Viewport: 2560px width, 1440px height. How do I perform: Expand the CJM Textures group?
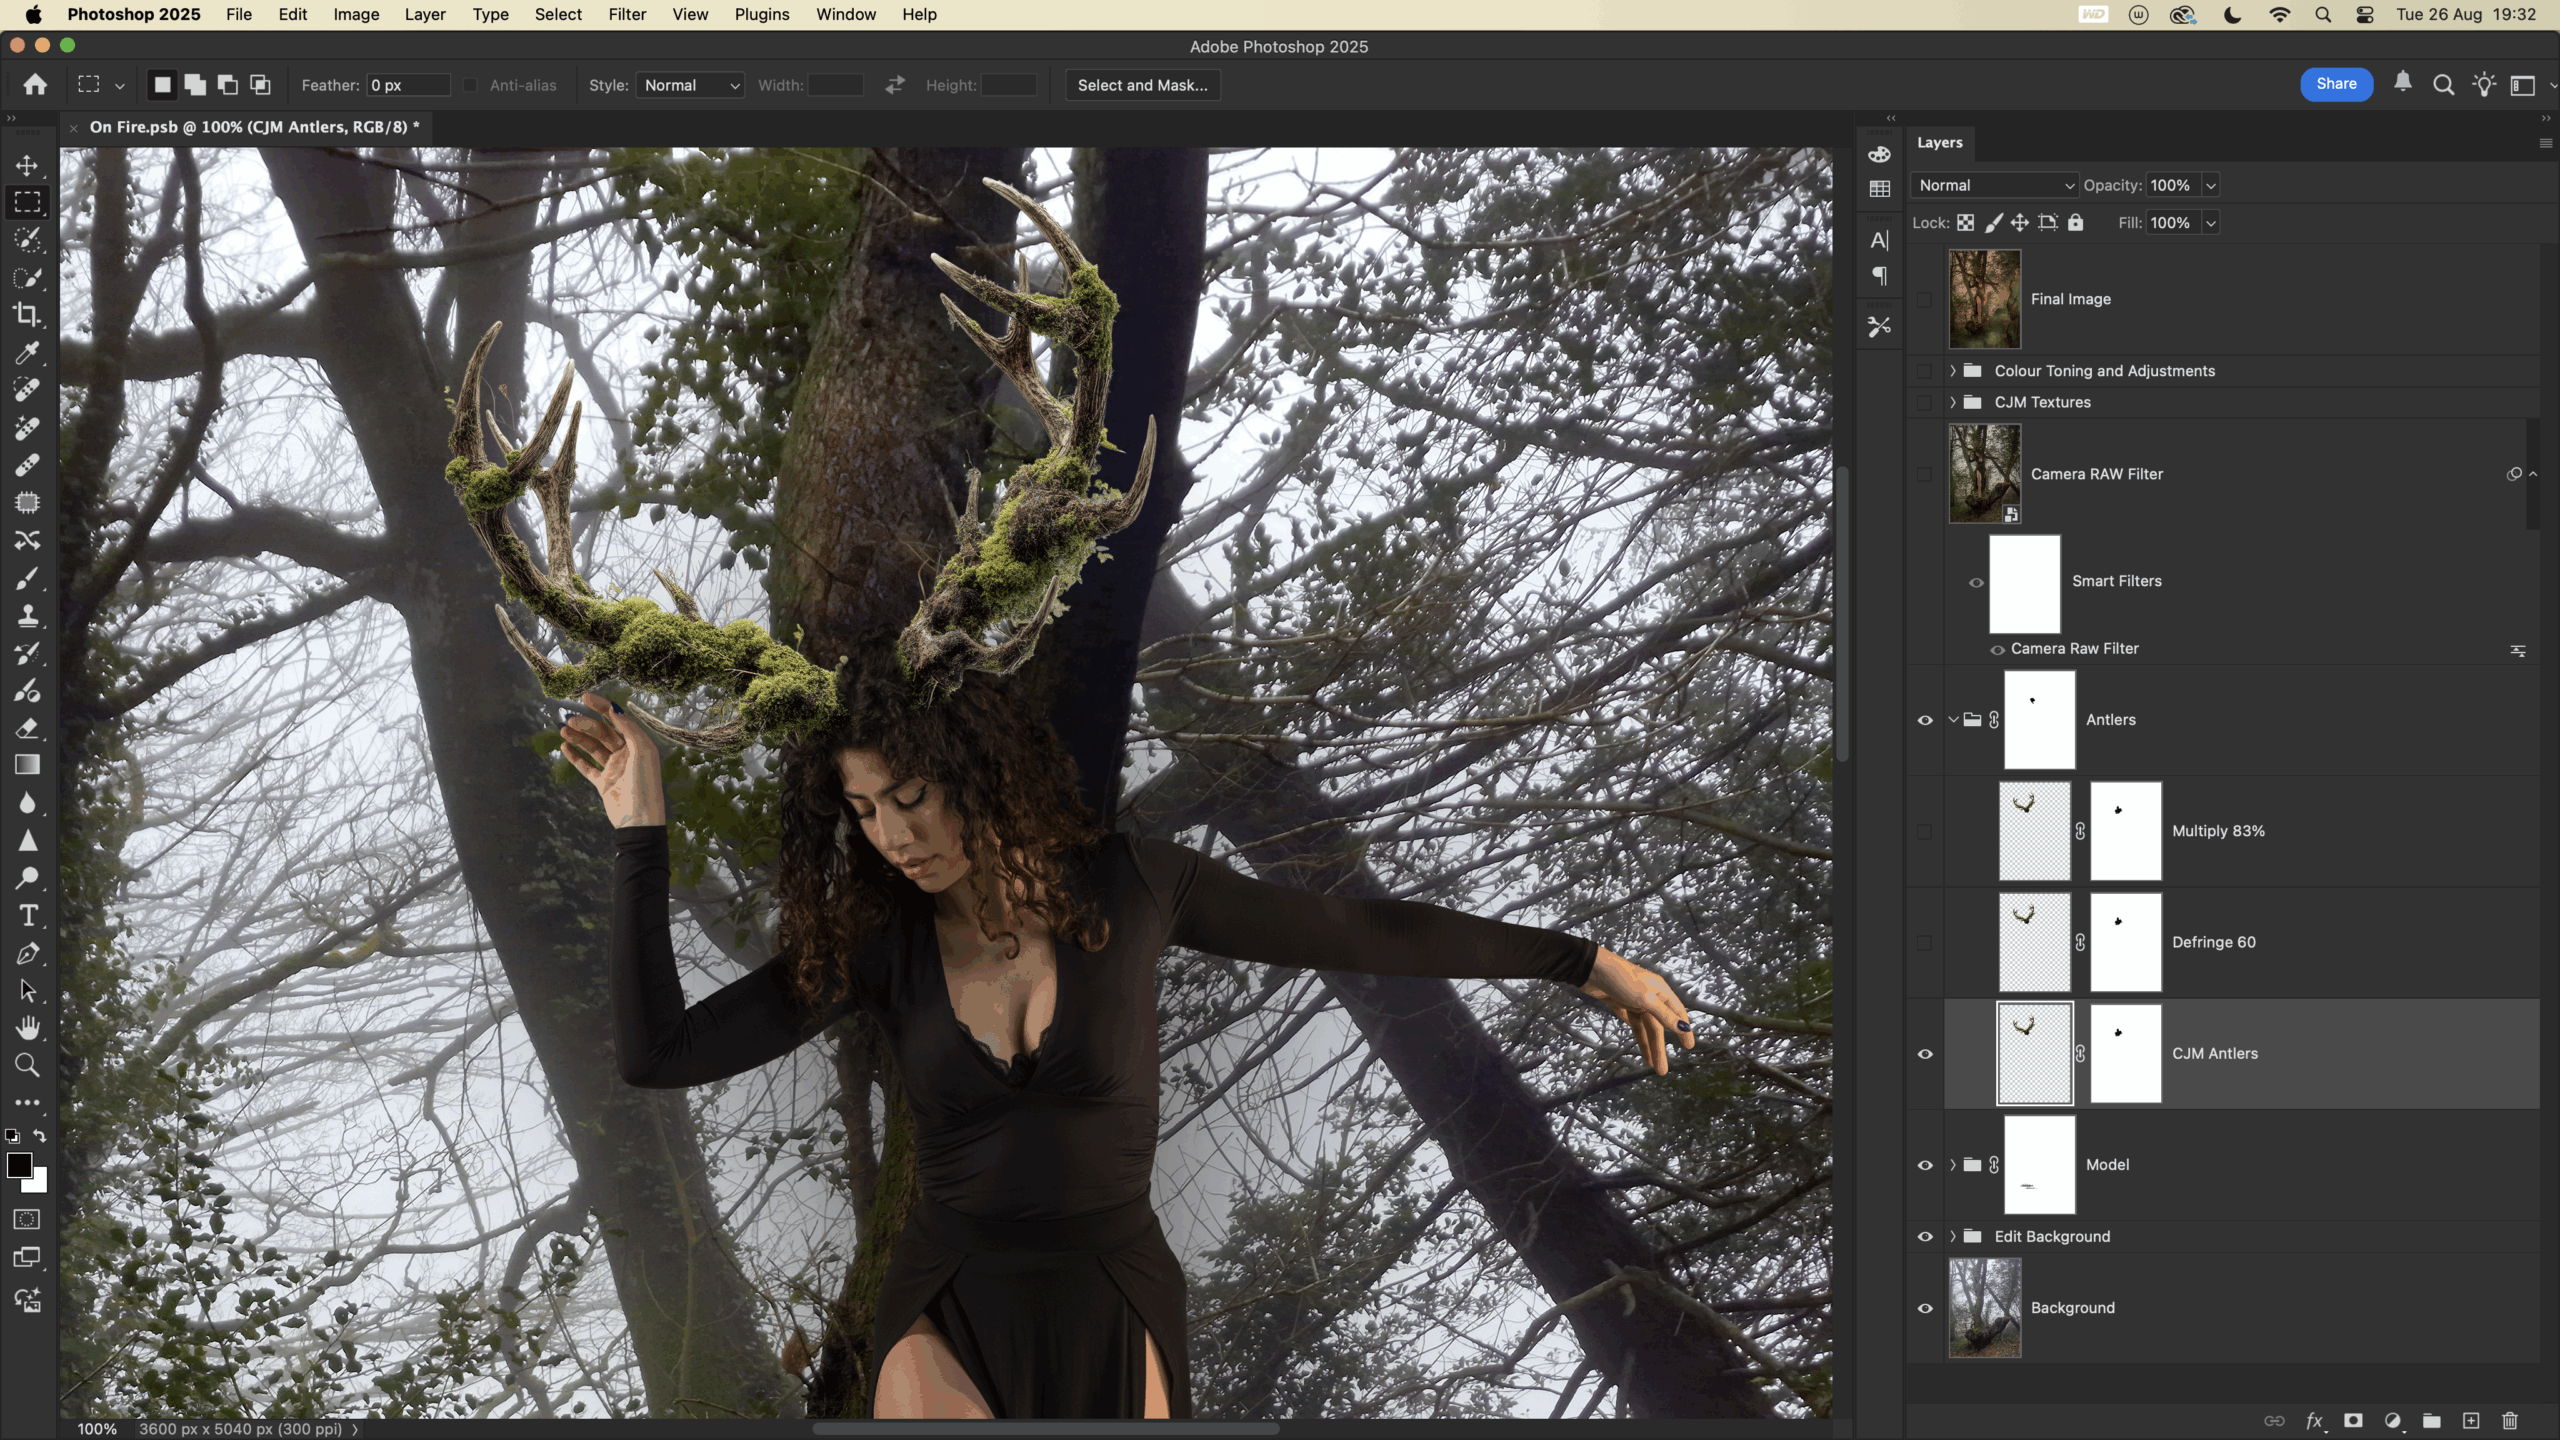1952,402
